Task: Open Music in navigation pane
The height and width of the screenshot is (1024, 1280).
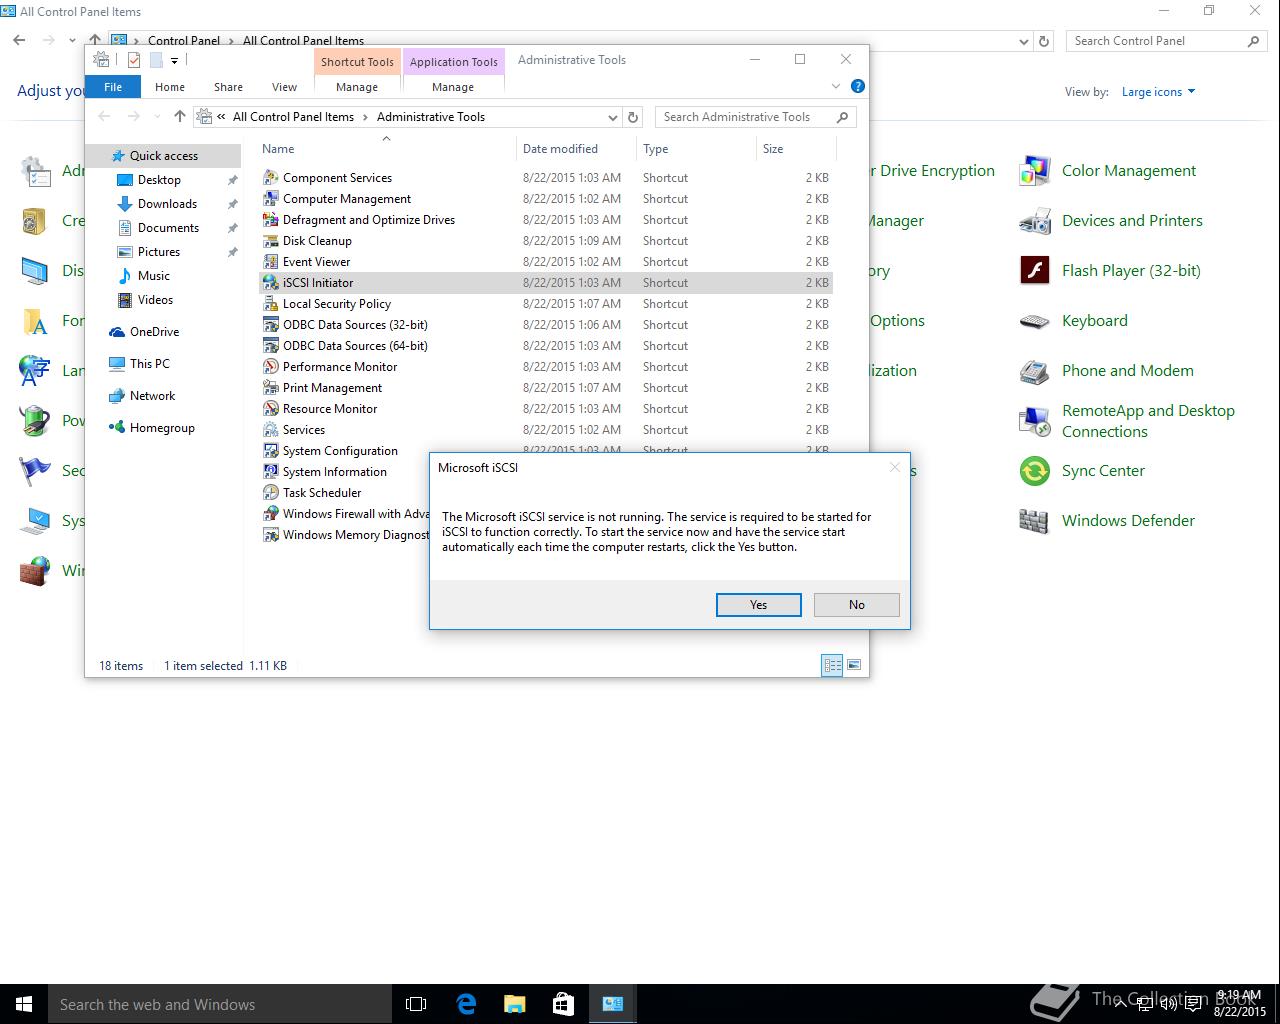Action: coord(153,276)
